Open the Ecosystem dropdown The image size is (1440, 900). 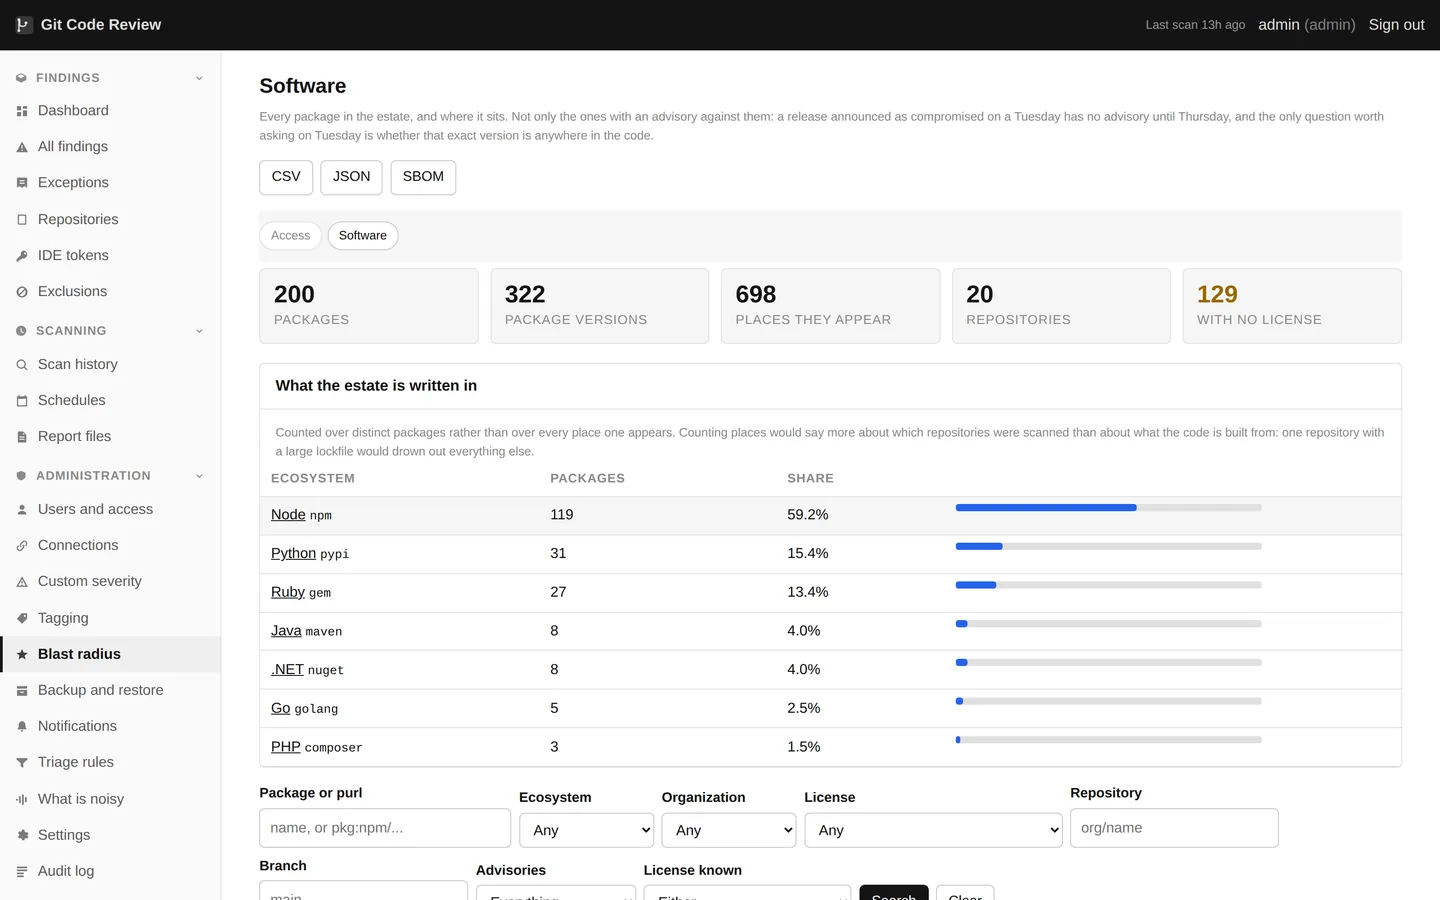pos(586,830)
